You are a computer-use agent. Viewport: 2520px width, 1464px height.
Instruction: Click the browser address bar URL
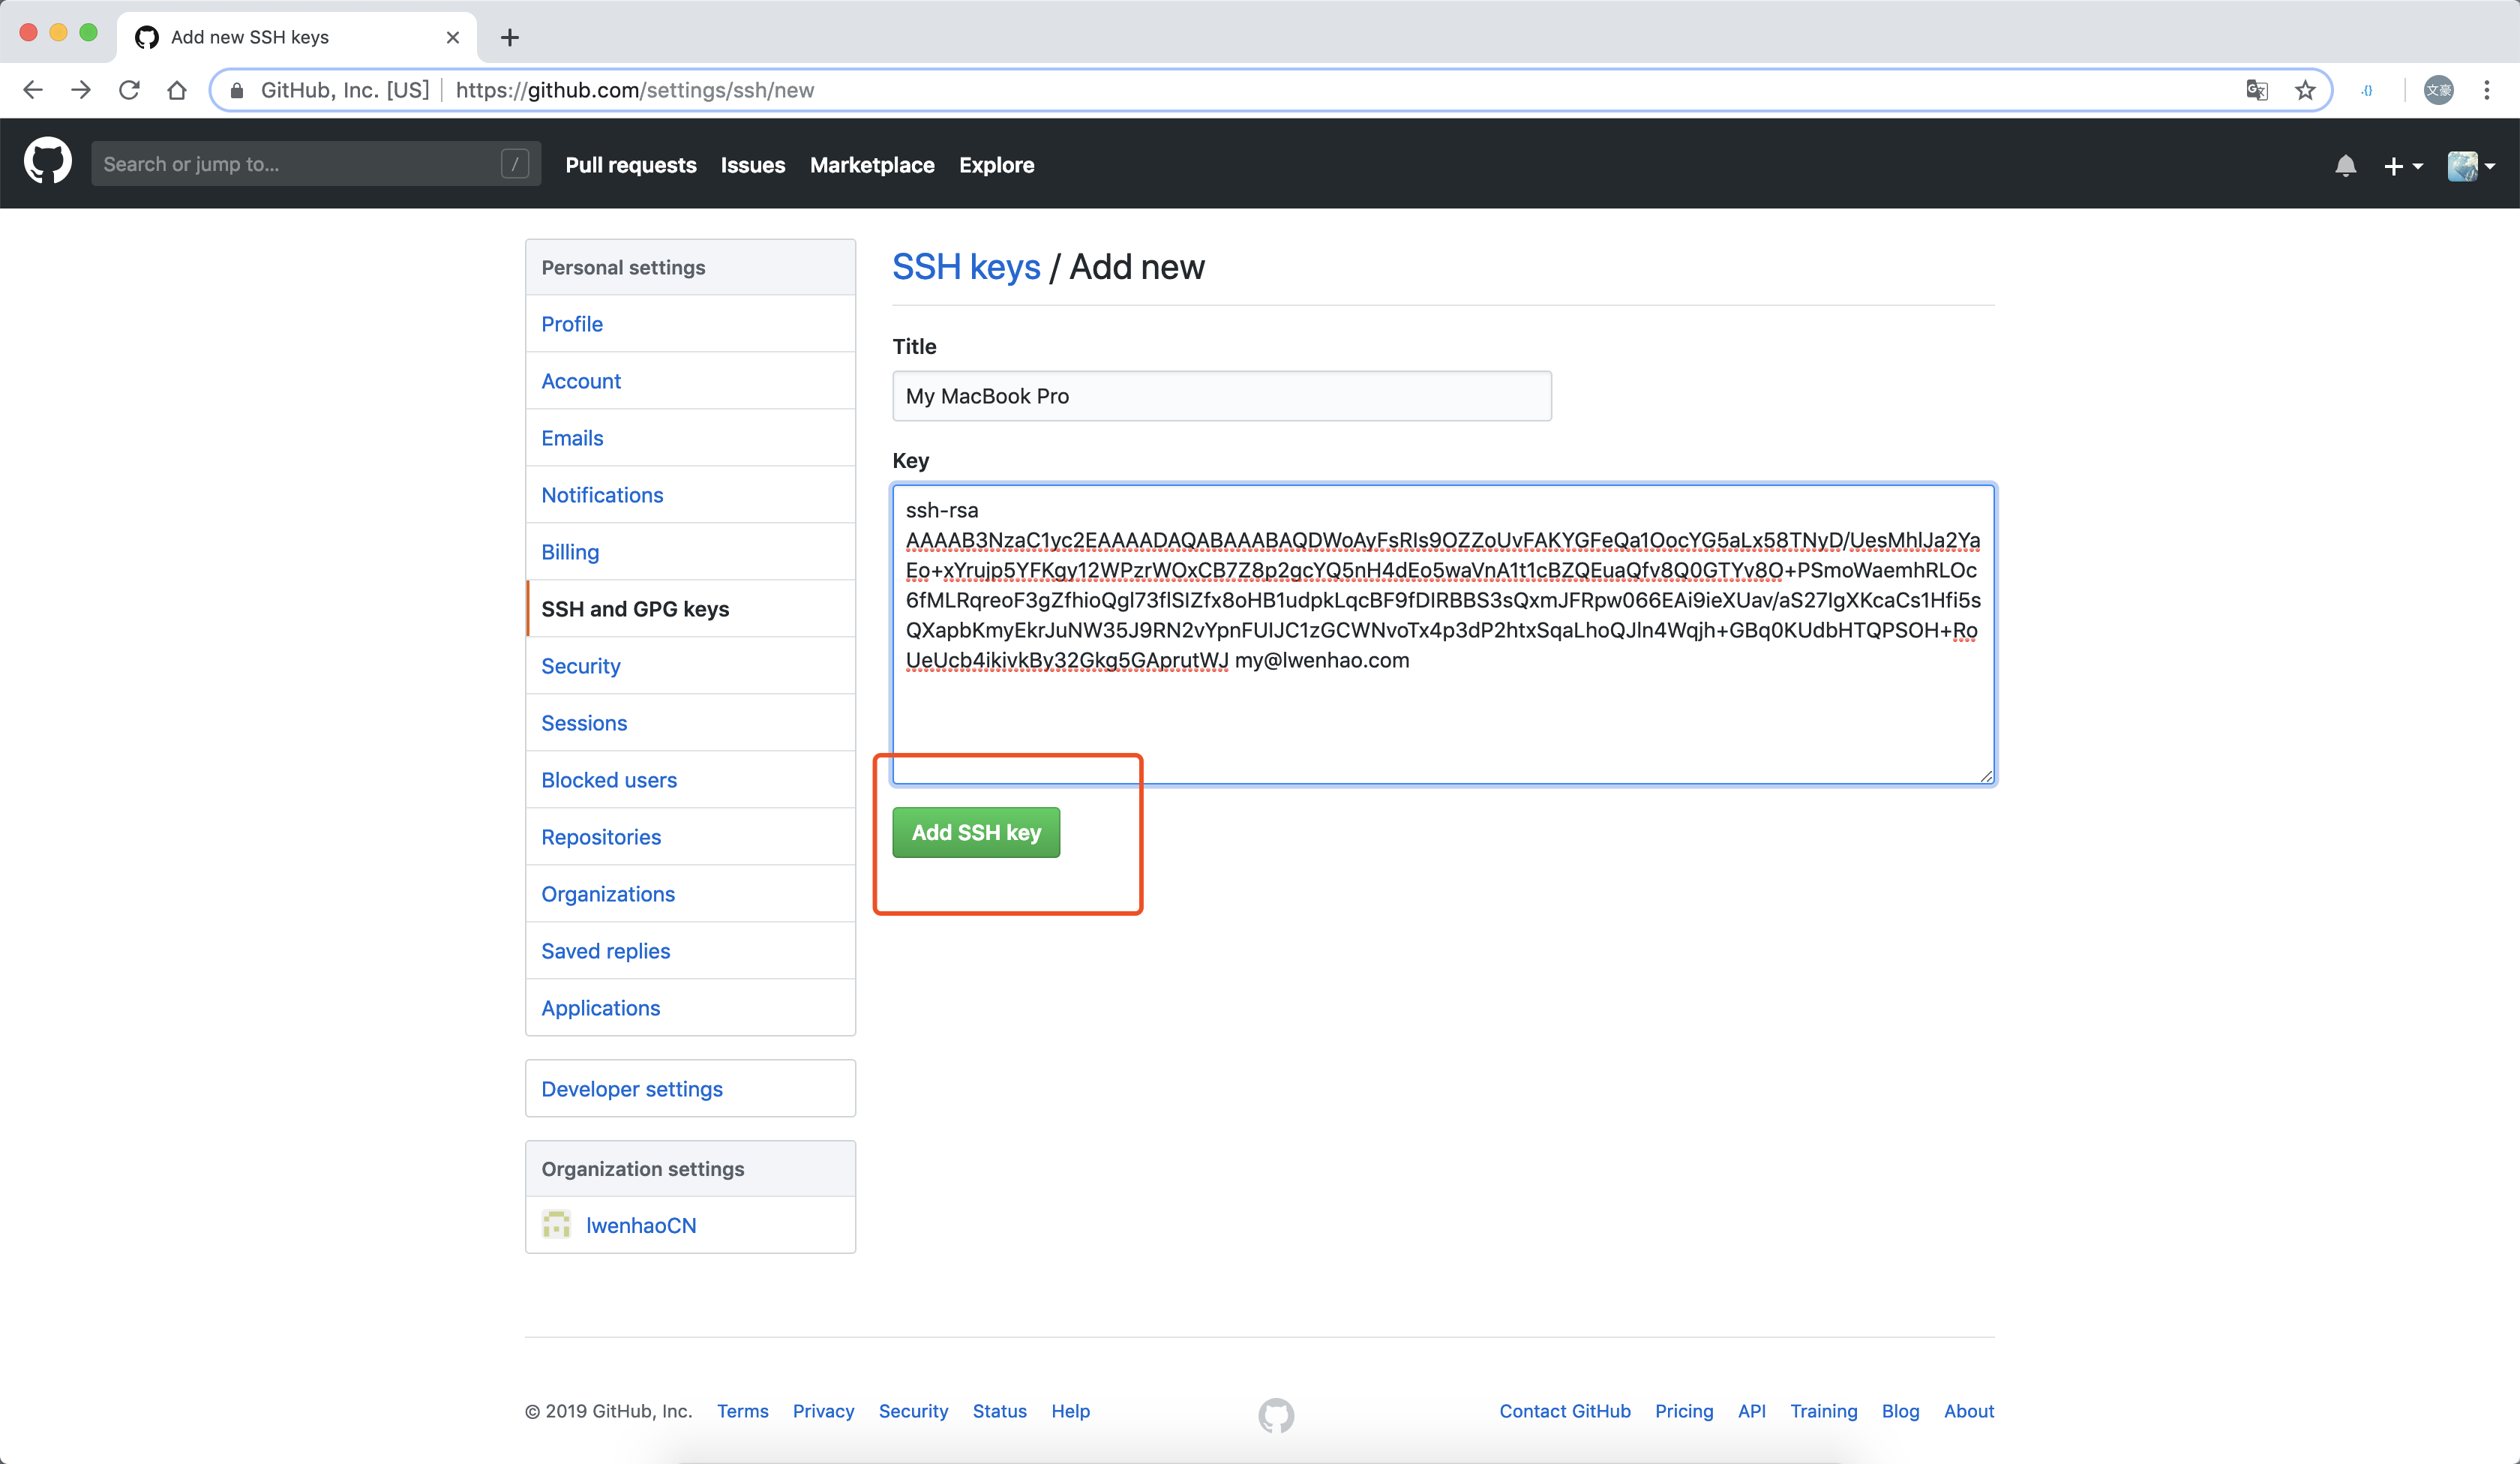point(634,90)
